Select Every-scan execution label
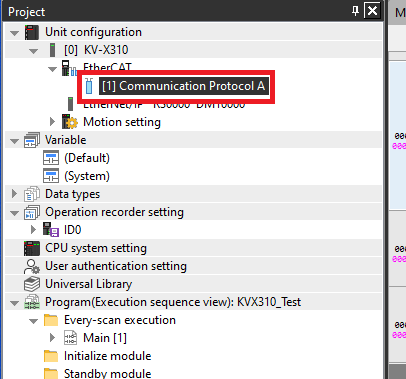Viewport: 406px width, 379px height. click(x=120, y=320)
